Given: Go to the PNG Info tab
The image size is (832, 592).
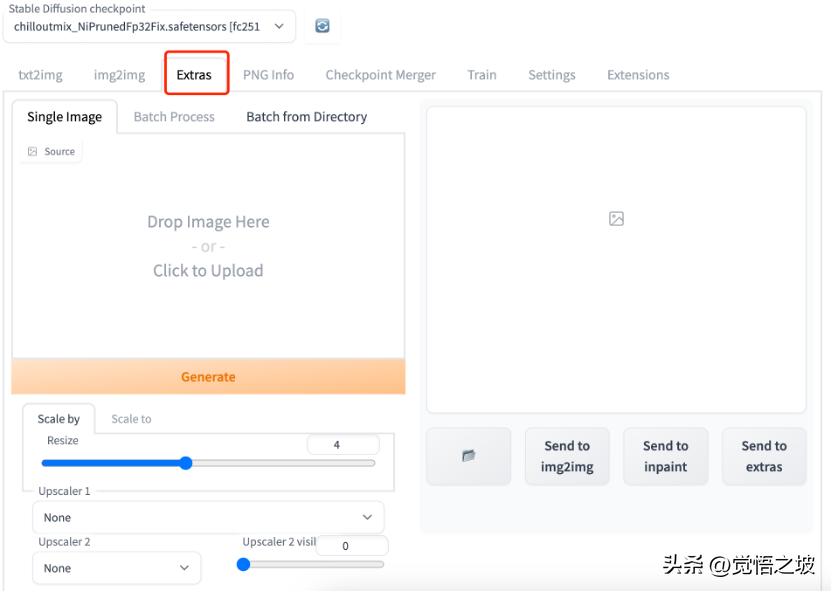Looking at the screenshot, I should click(x=268, y=75).
